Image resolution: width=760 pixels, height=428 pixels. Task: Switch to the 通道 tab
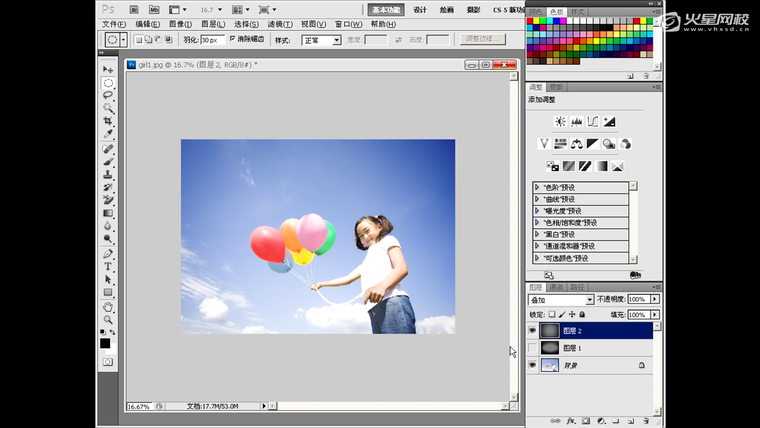(556, 287)
